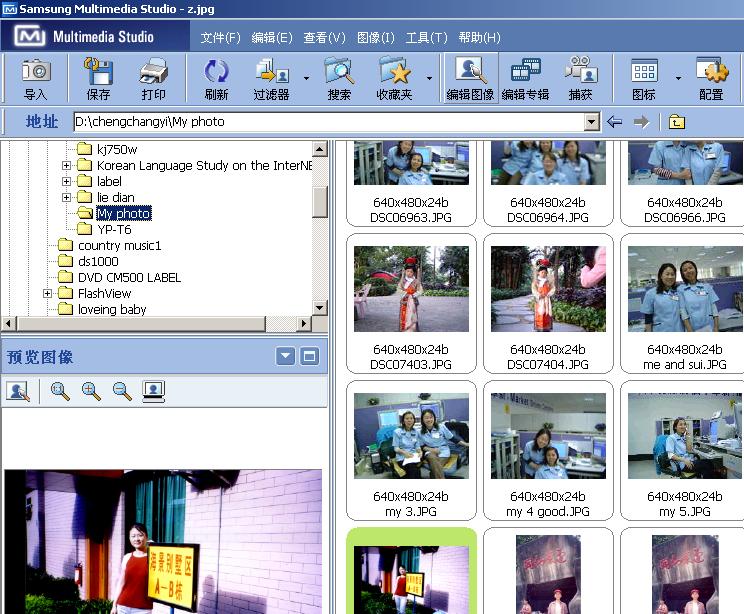744x614 pixels.
Task: Select the My photo folder
Action: click(123, 214)
